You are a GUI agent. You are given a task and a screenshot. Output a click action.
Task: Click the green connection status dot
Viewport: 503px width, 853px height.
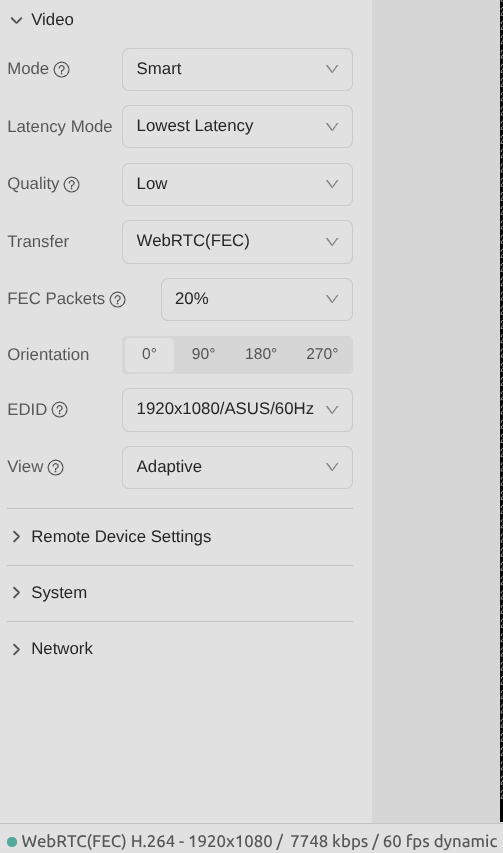[11, 842]
